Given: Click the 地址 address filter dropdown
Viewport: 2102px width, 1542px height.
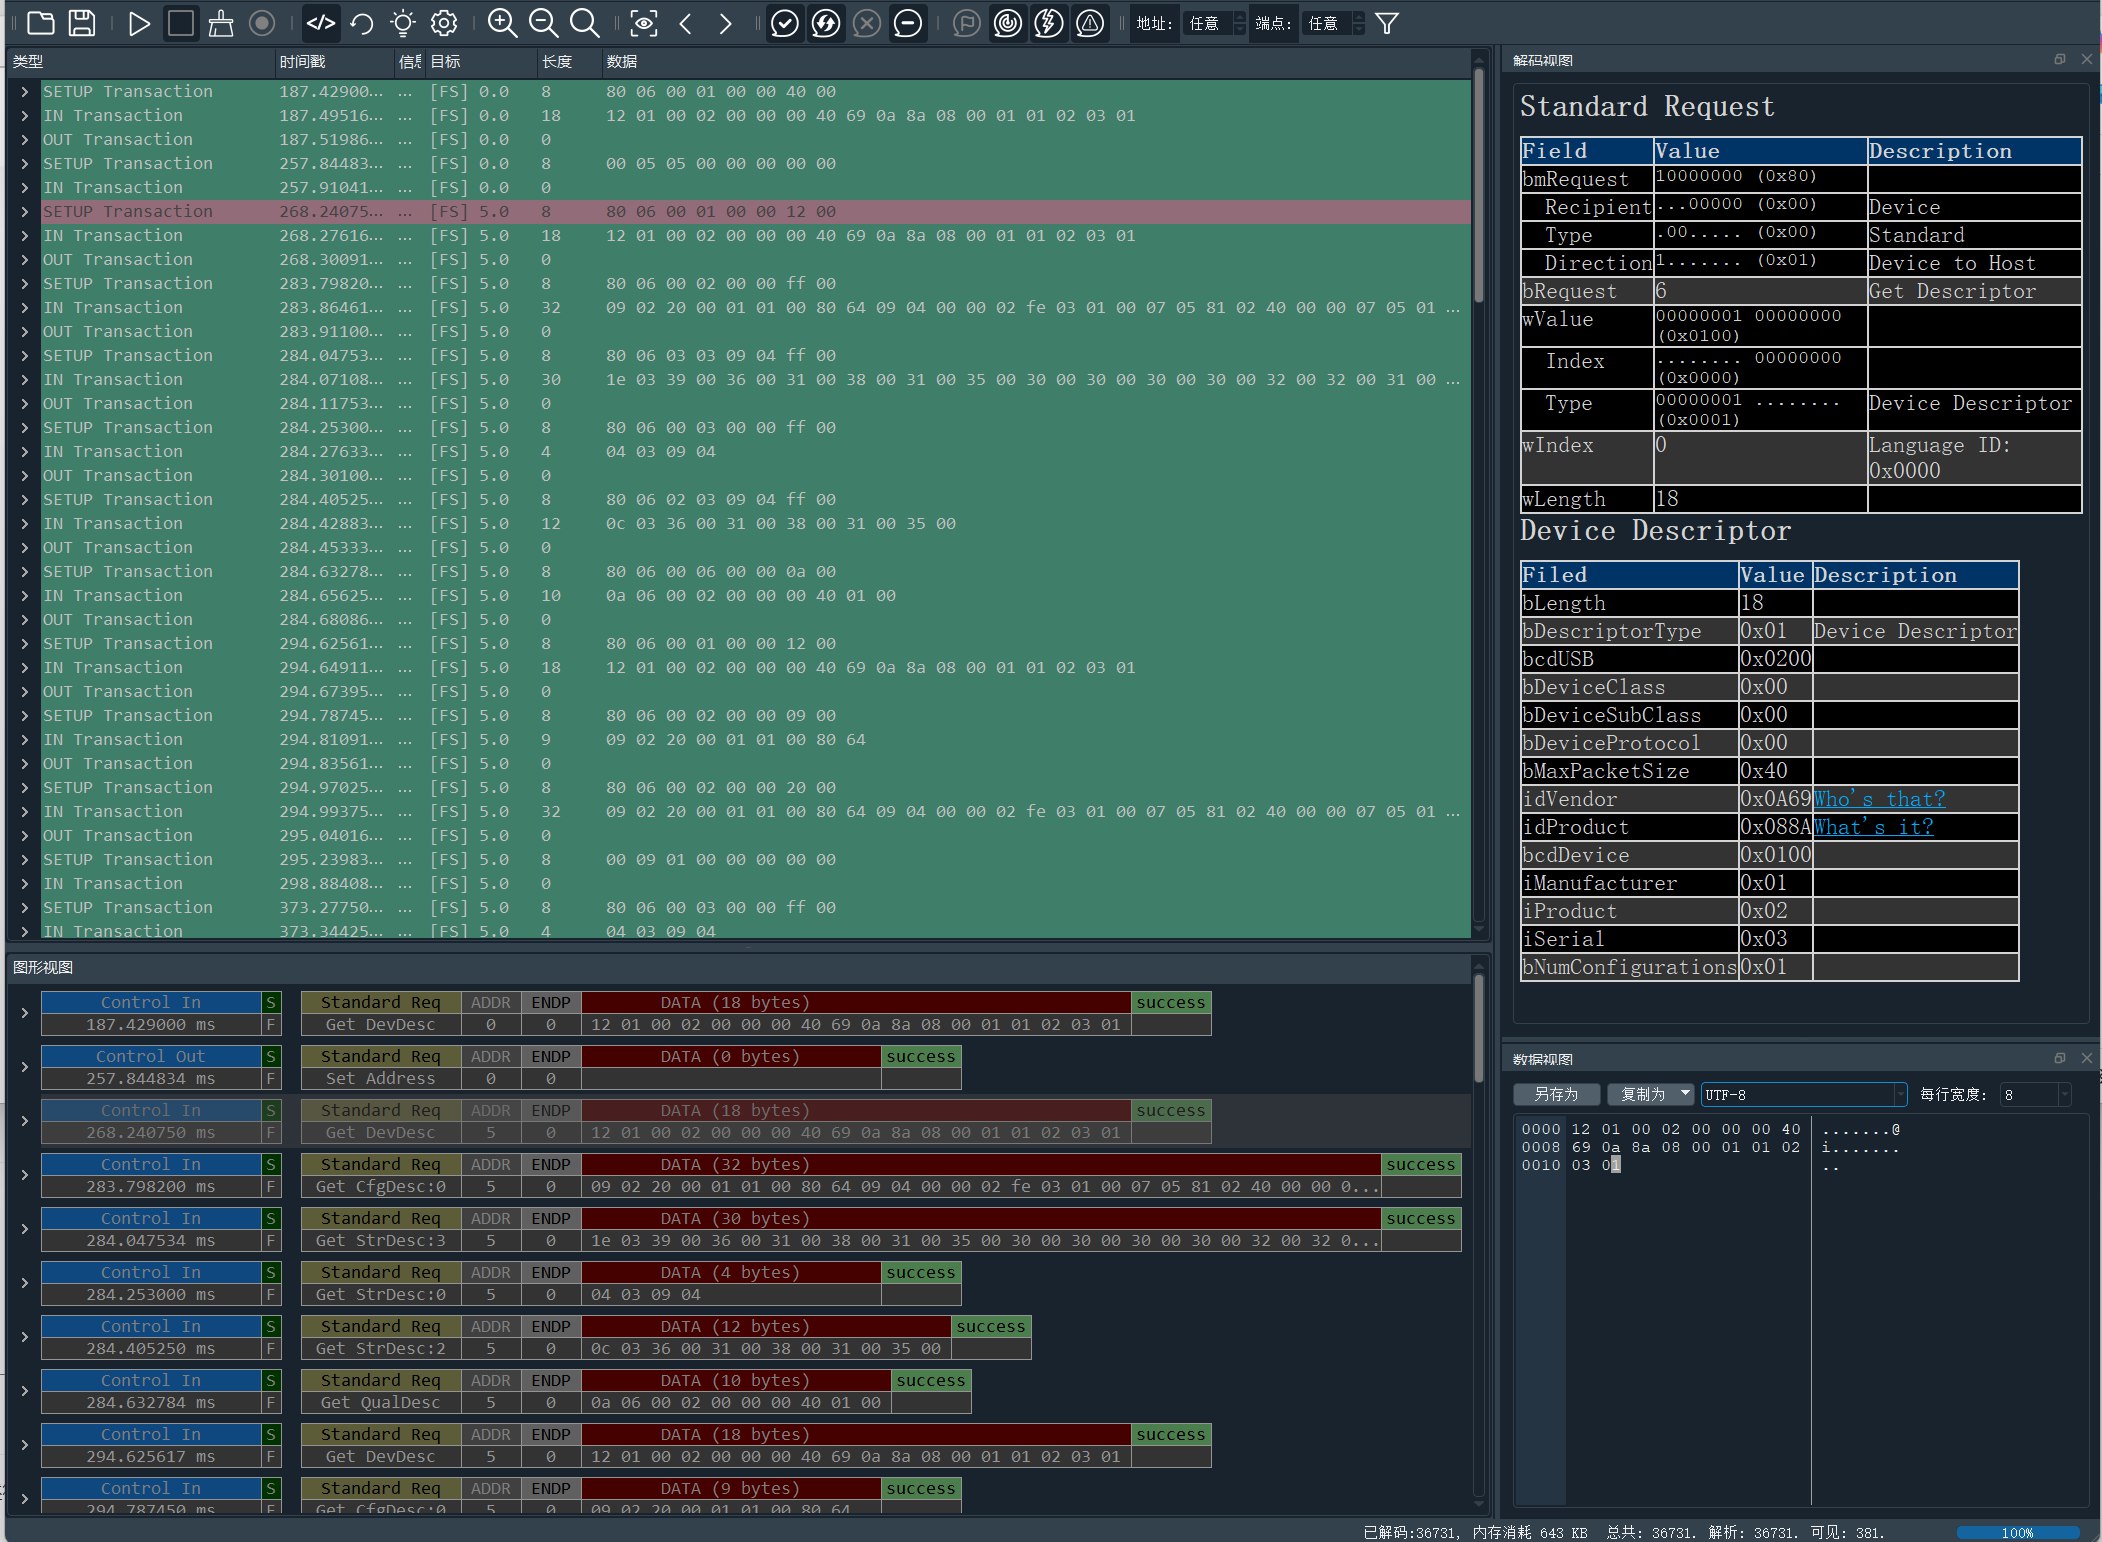Looking at the screenshot, I should (1216, 23).
